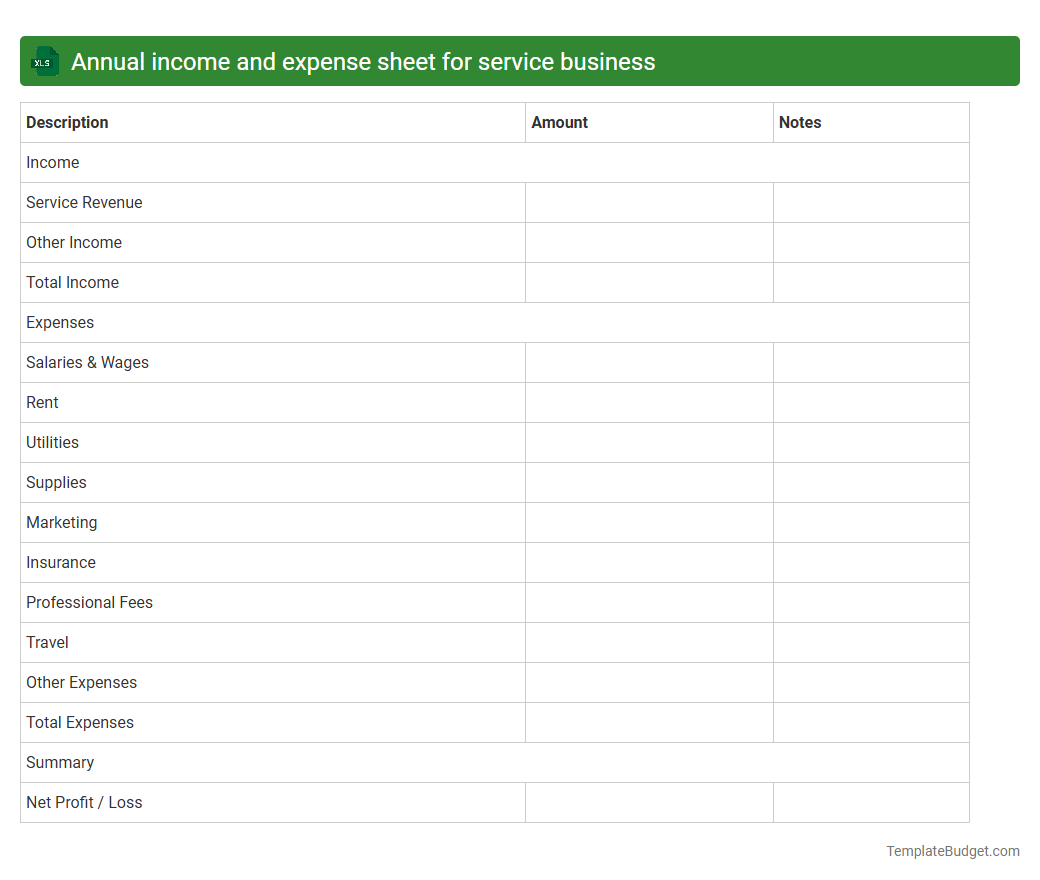1040x880 pixels.
Task: Select the Other Income row label
Action: pos(74,242)
